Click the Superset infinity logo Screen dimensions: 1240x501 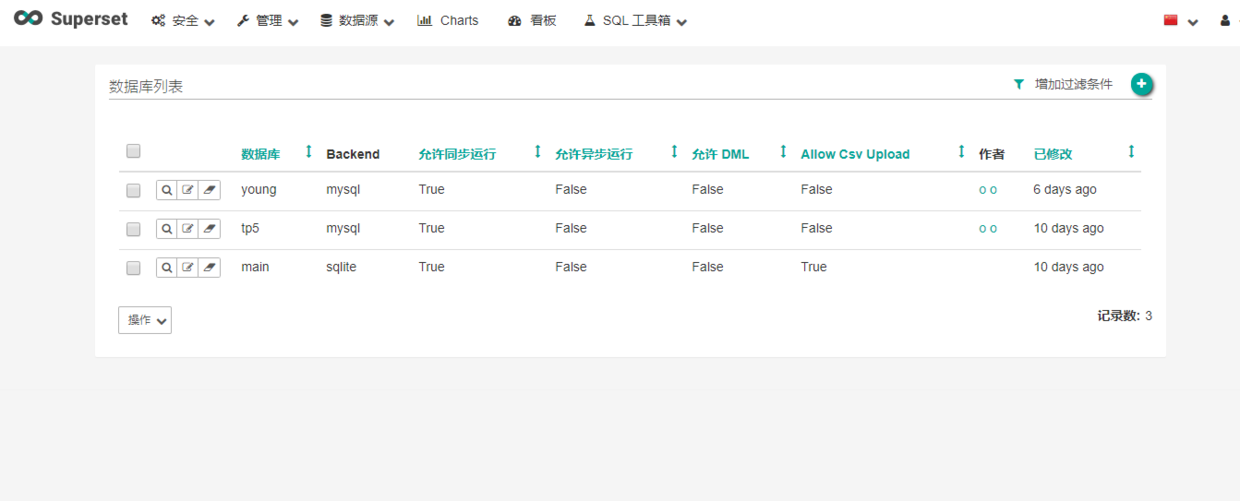click(x=28, y=19)
